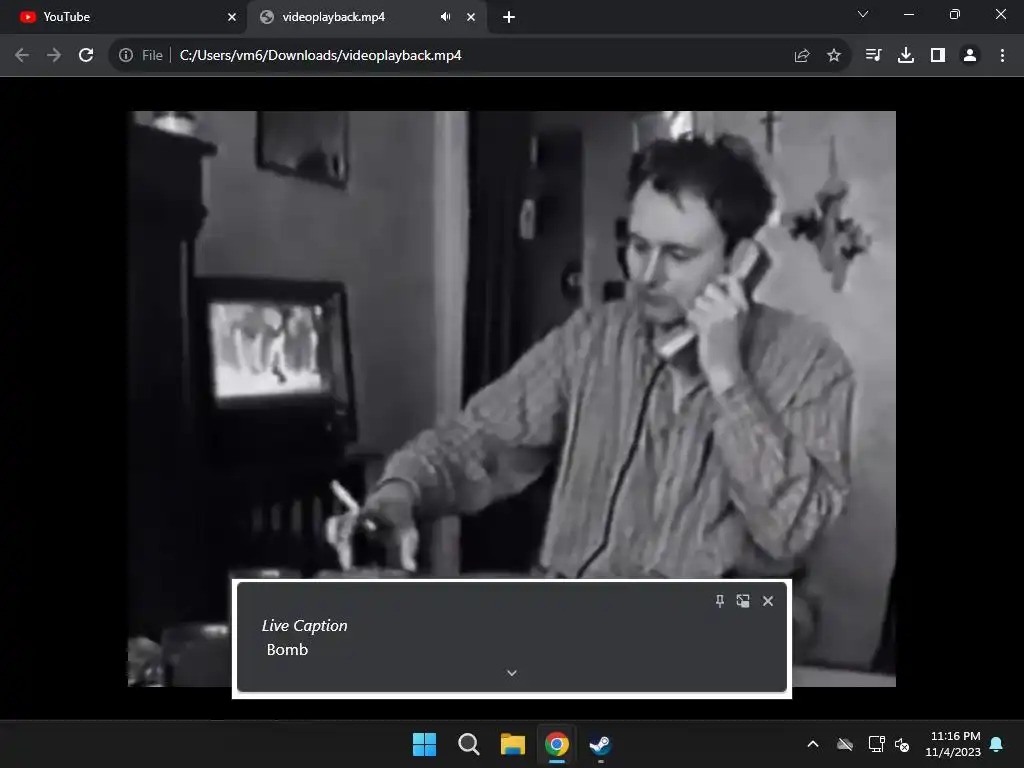Click the muted volume tray icon
Screen dimensions: 1024x768
(x=903, y=744)
